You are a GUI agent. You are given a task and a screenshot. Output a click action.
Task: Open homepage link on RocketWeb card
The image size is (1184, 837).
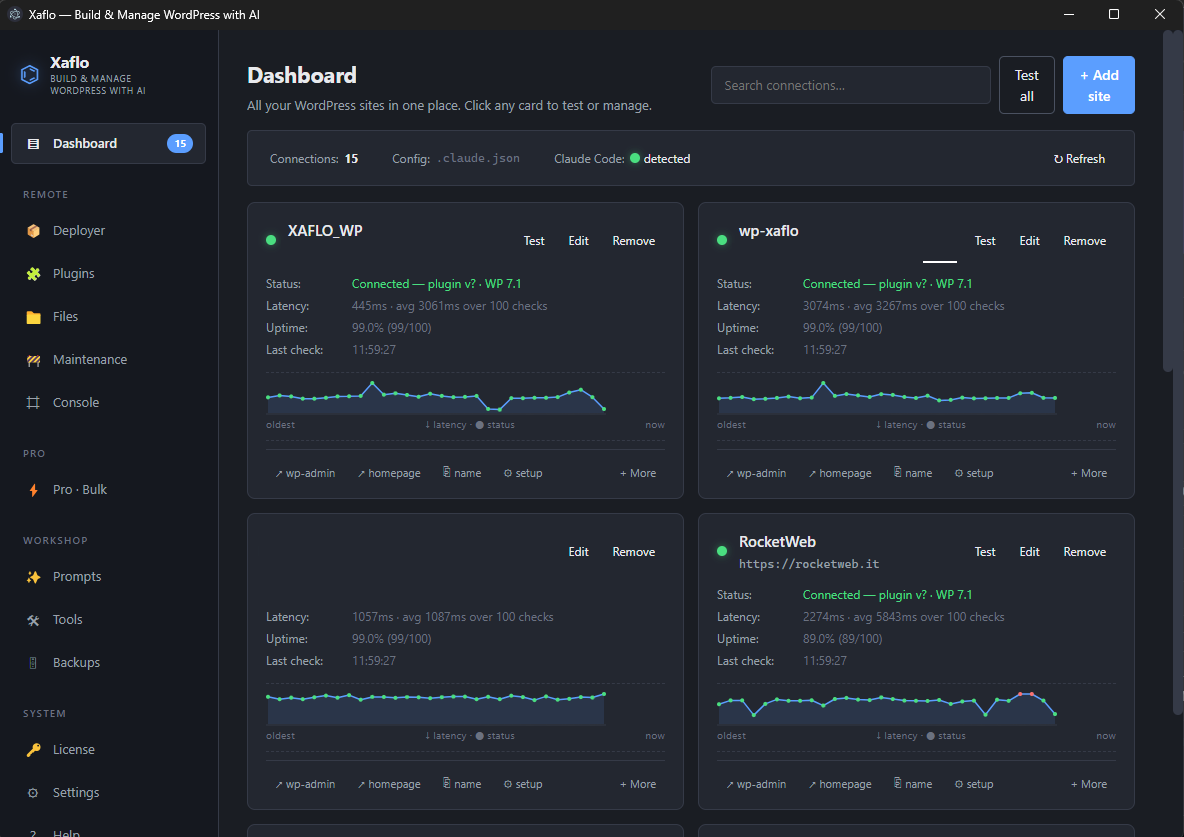pyautogui.click(x=840, y=784)
